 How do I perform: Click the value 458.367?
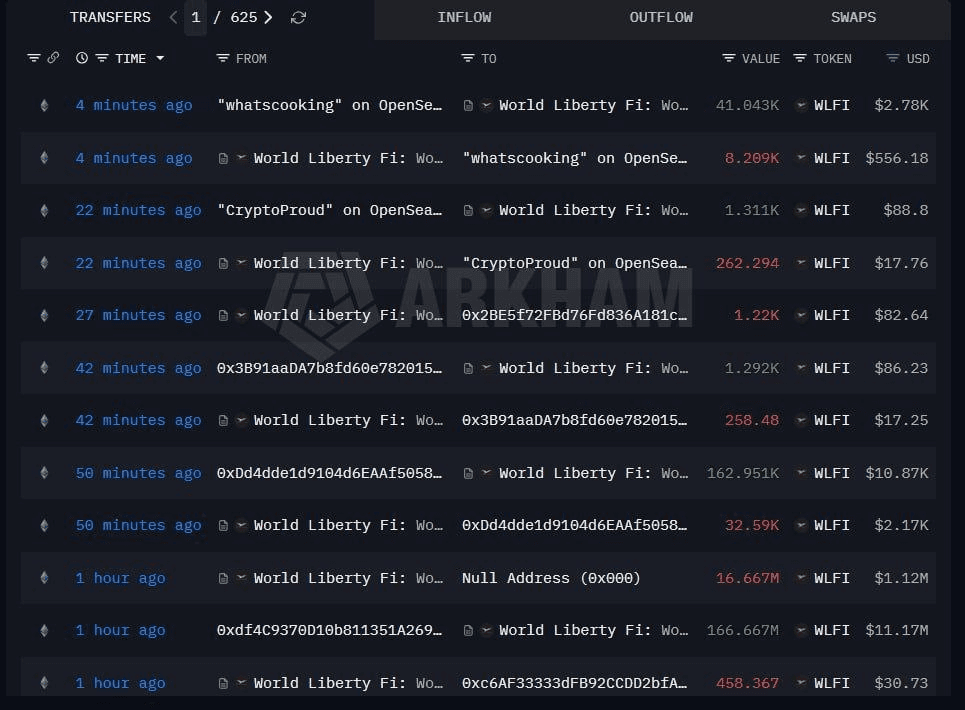[x=748, y=683]
